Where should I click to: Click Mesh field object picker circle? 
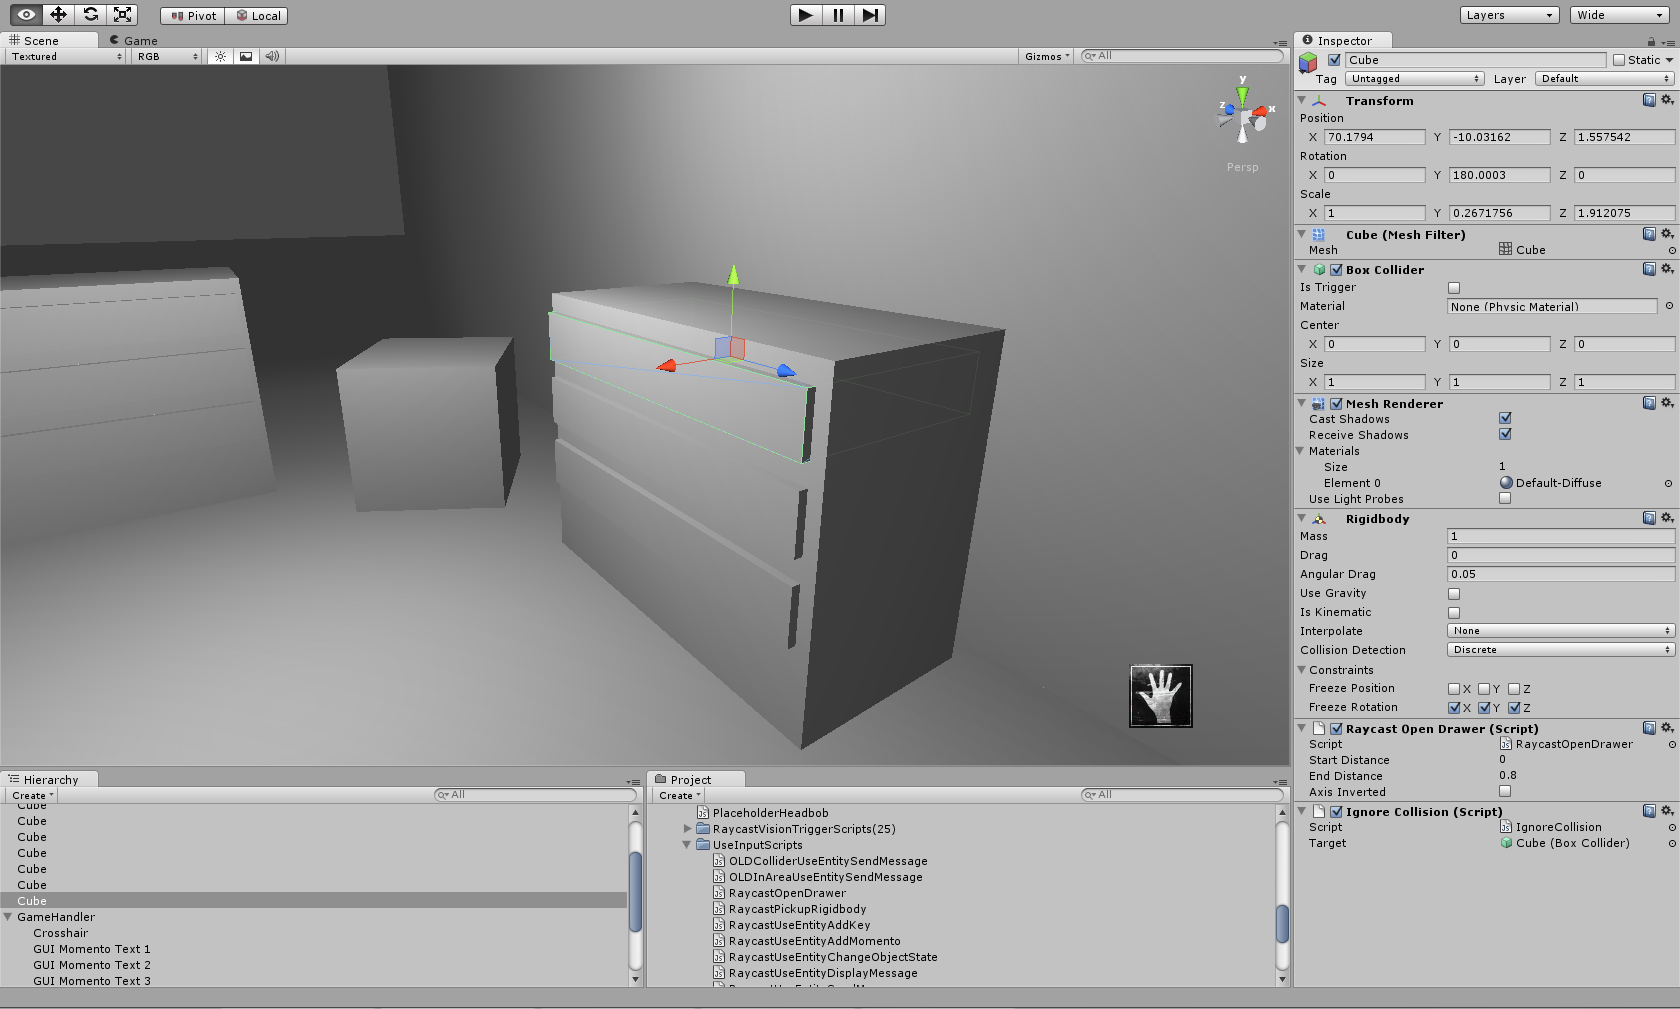pyautogui.click(x=1672, y=250)
